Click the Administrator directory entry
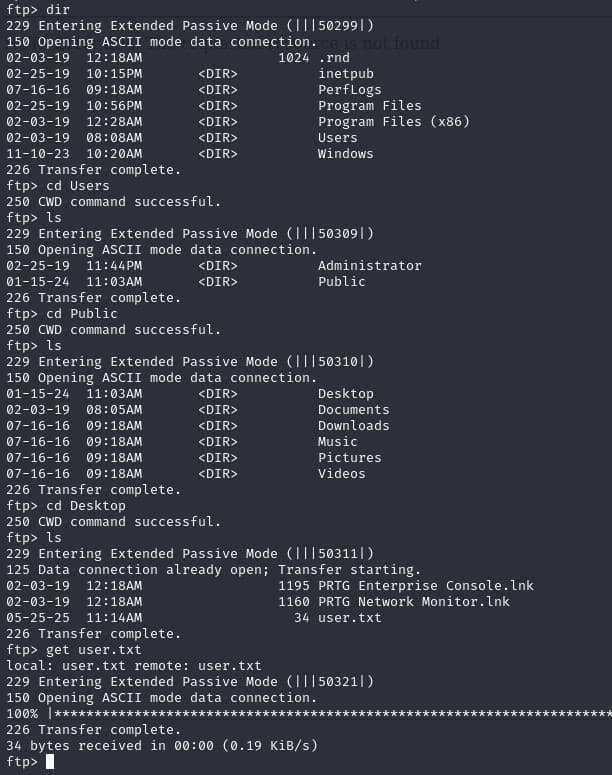612x775 pixels. click(369, 266)
